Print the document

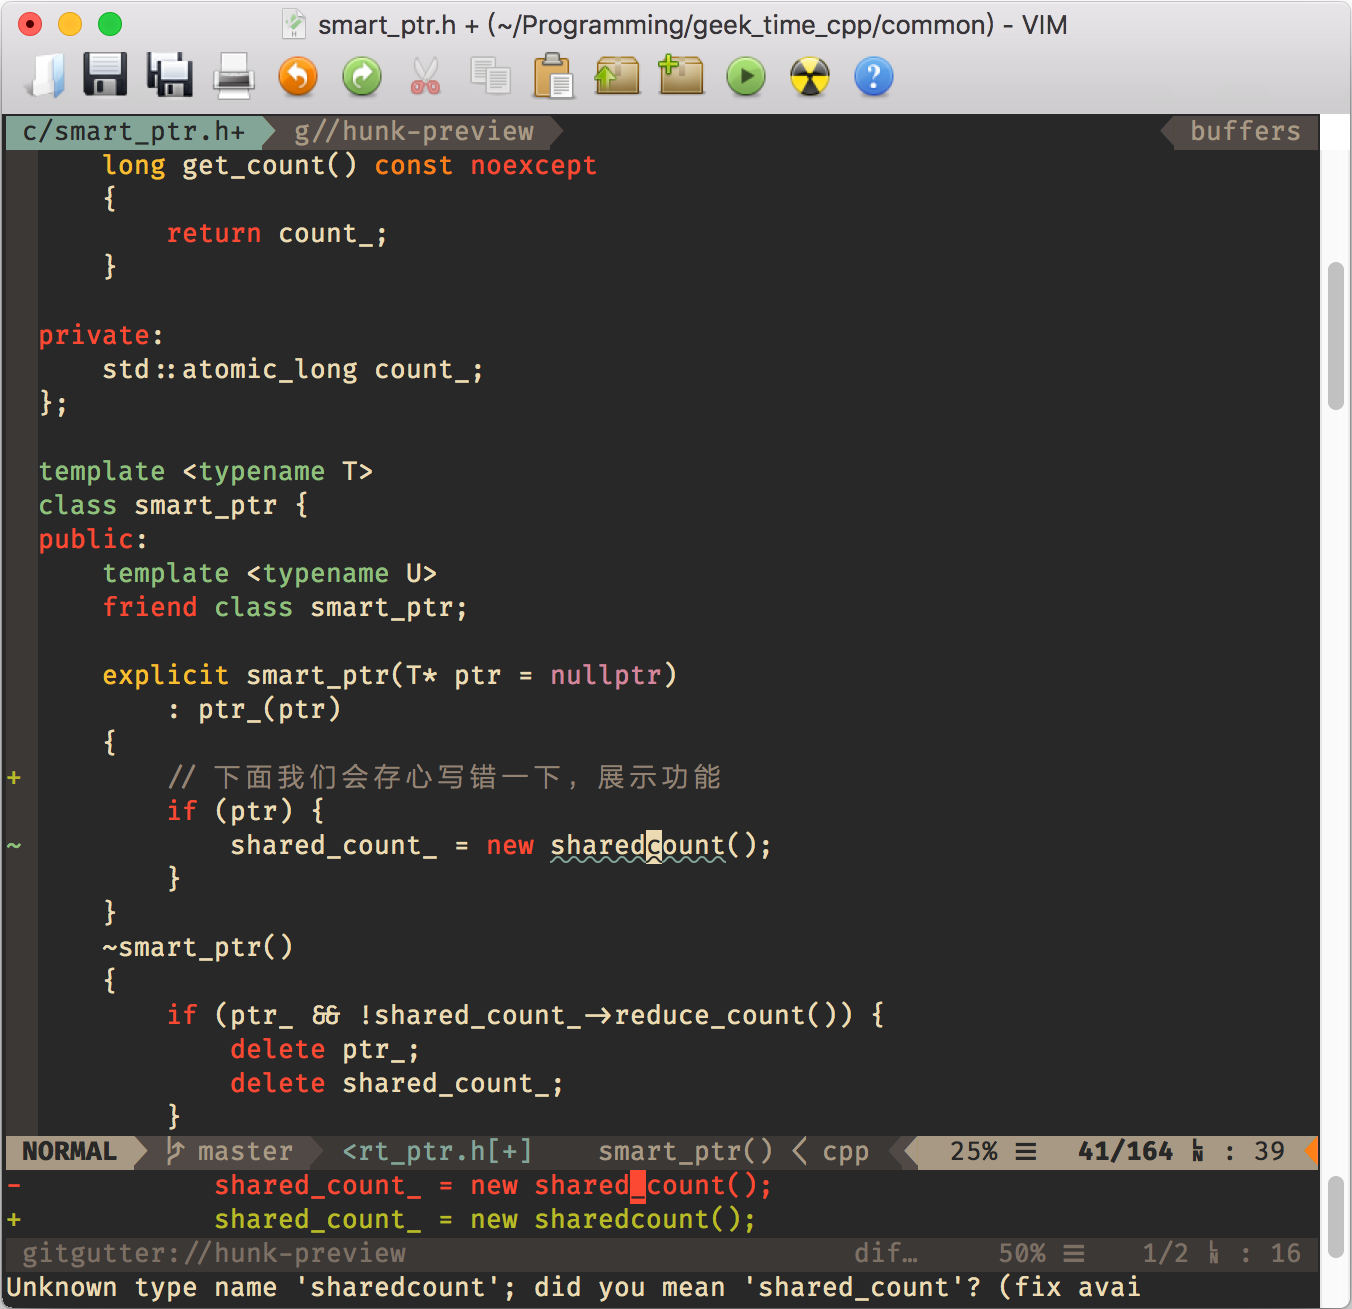[233, 76]
